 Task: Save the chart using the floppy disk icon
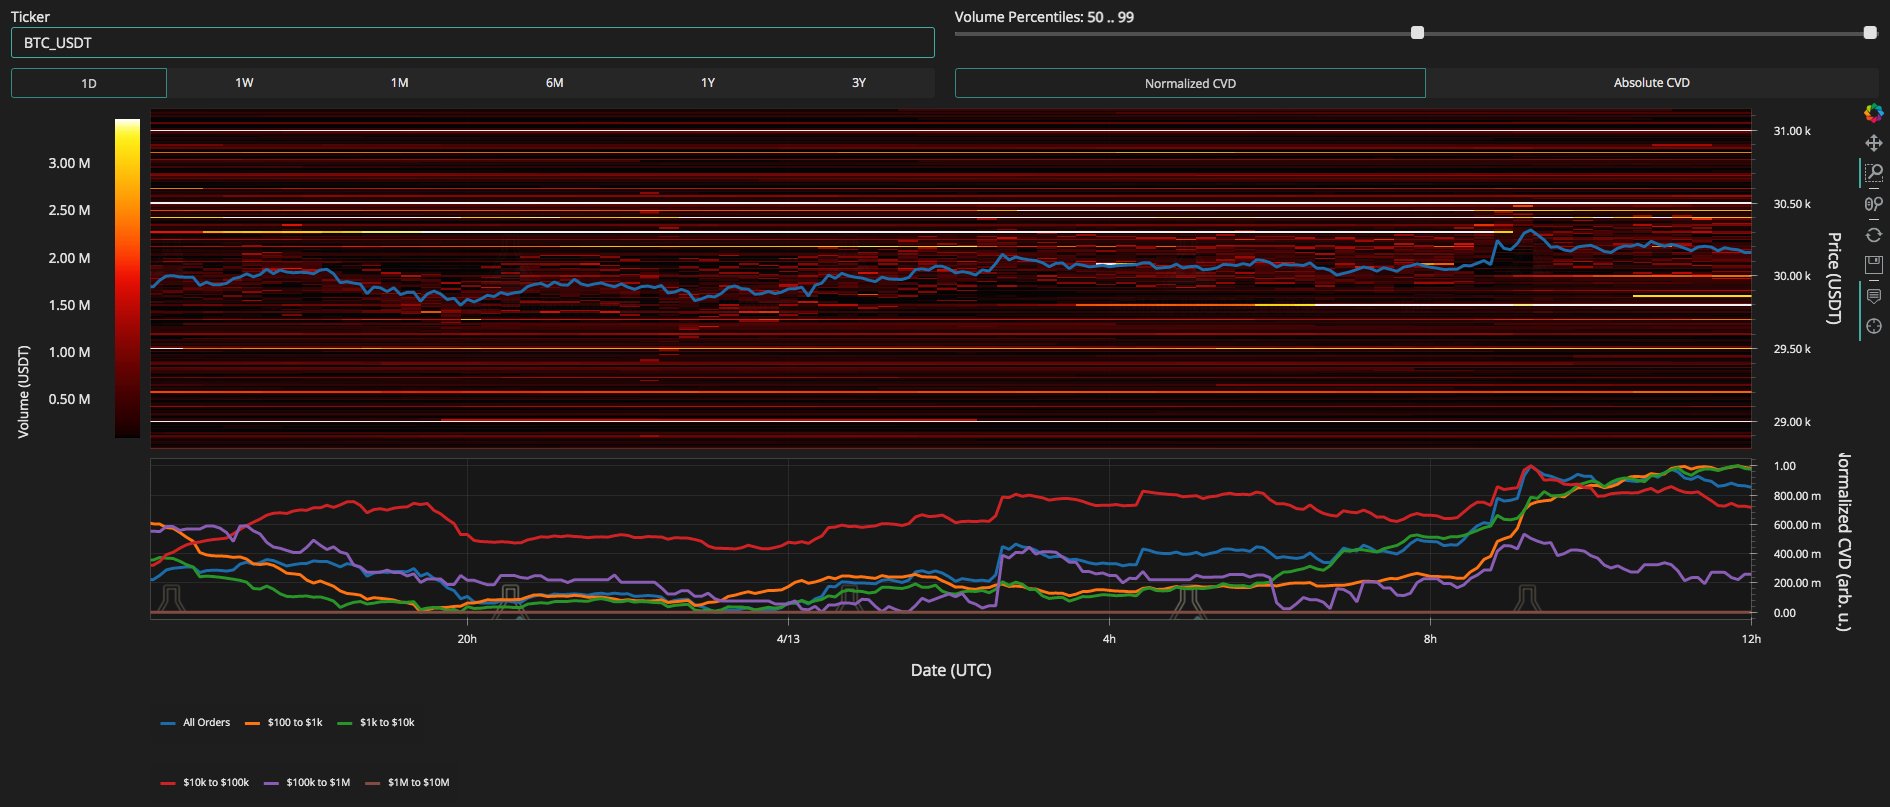(x=1873, y=265)
